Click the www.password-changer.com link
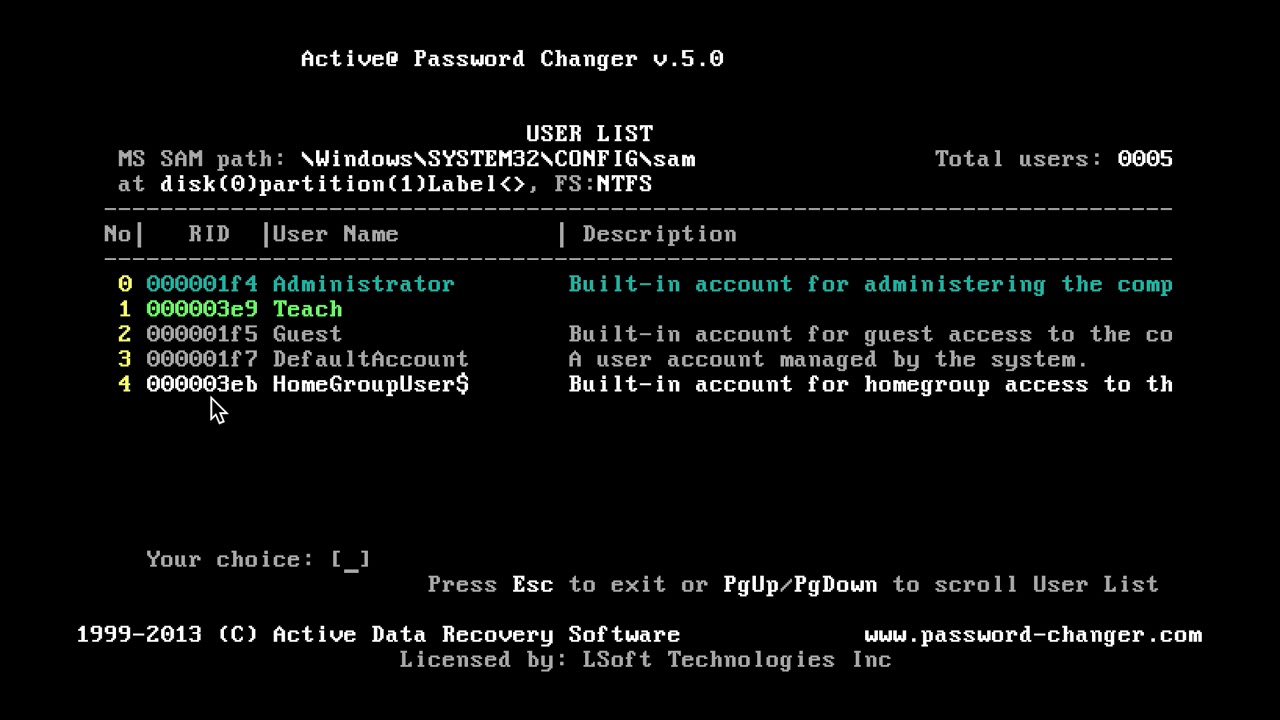1280x720 pixels. [1033, 635]
